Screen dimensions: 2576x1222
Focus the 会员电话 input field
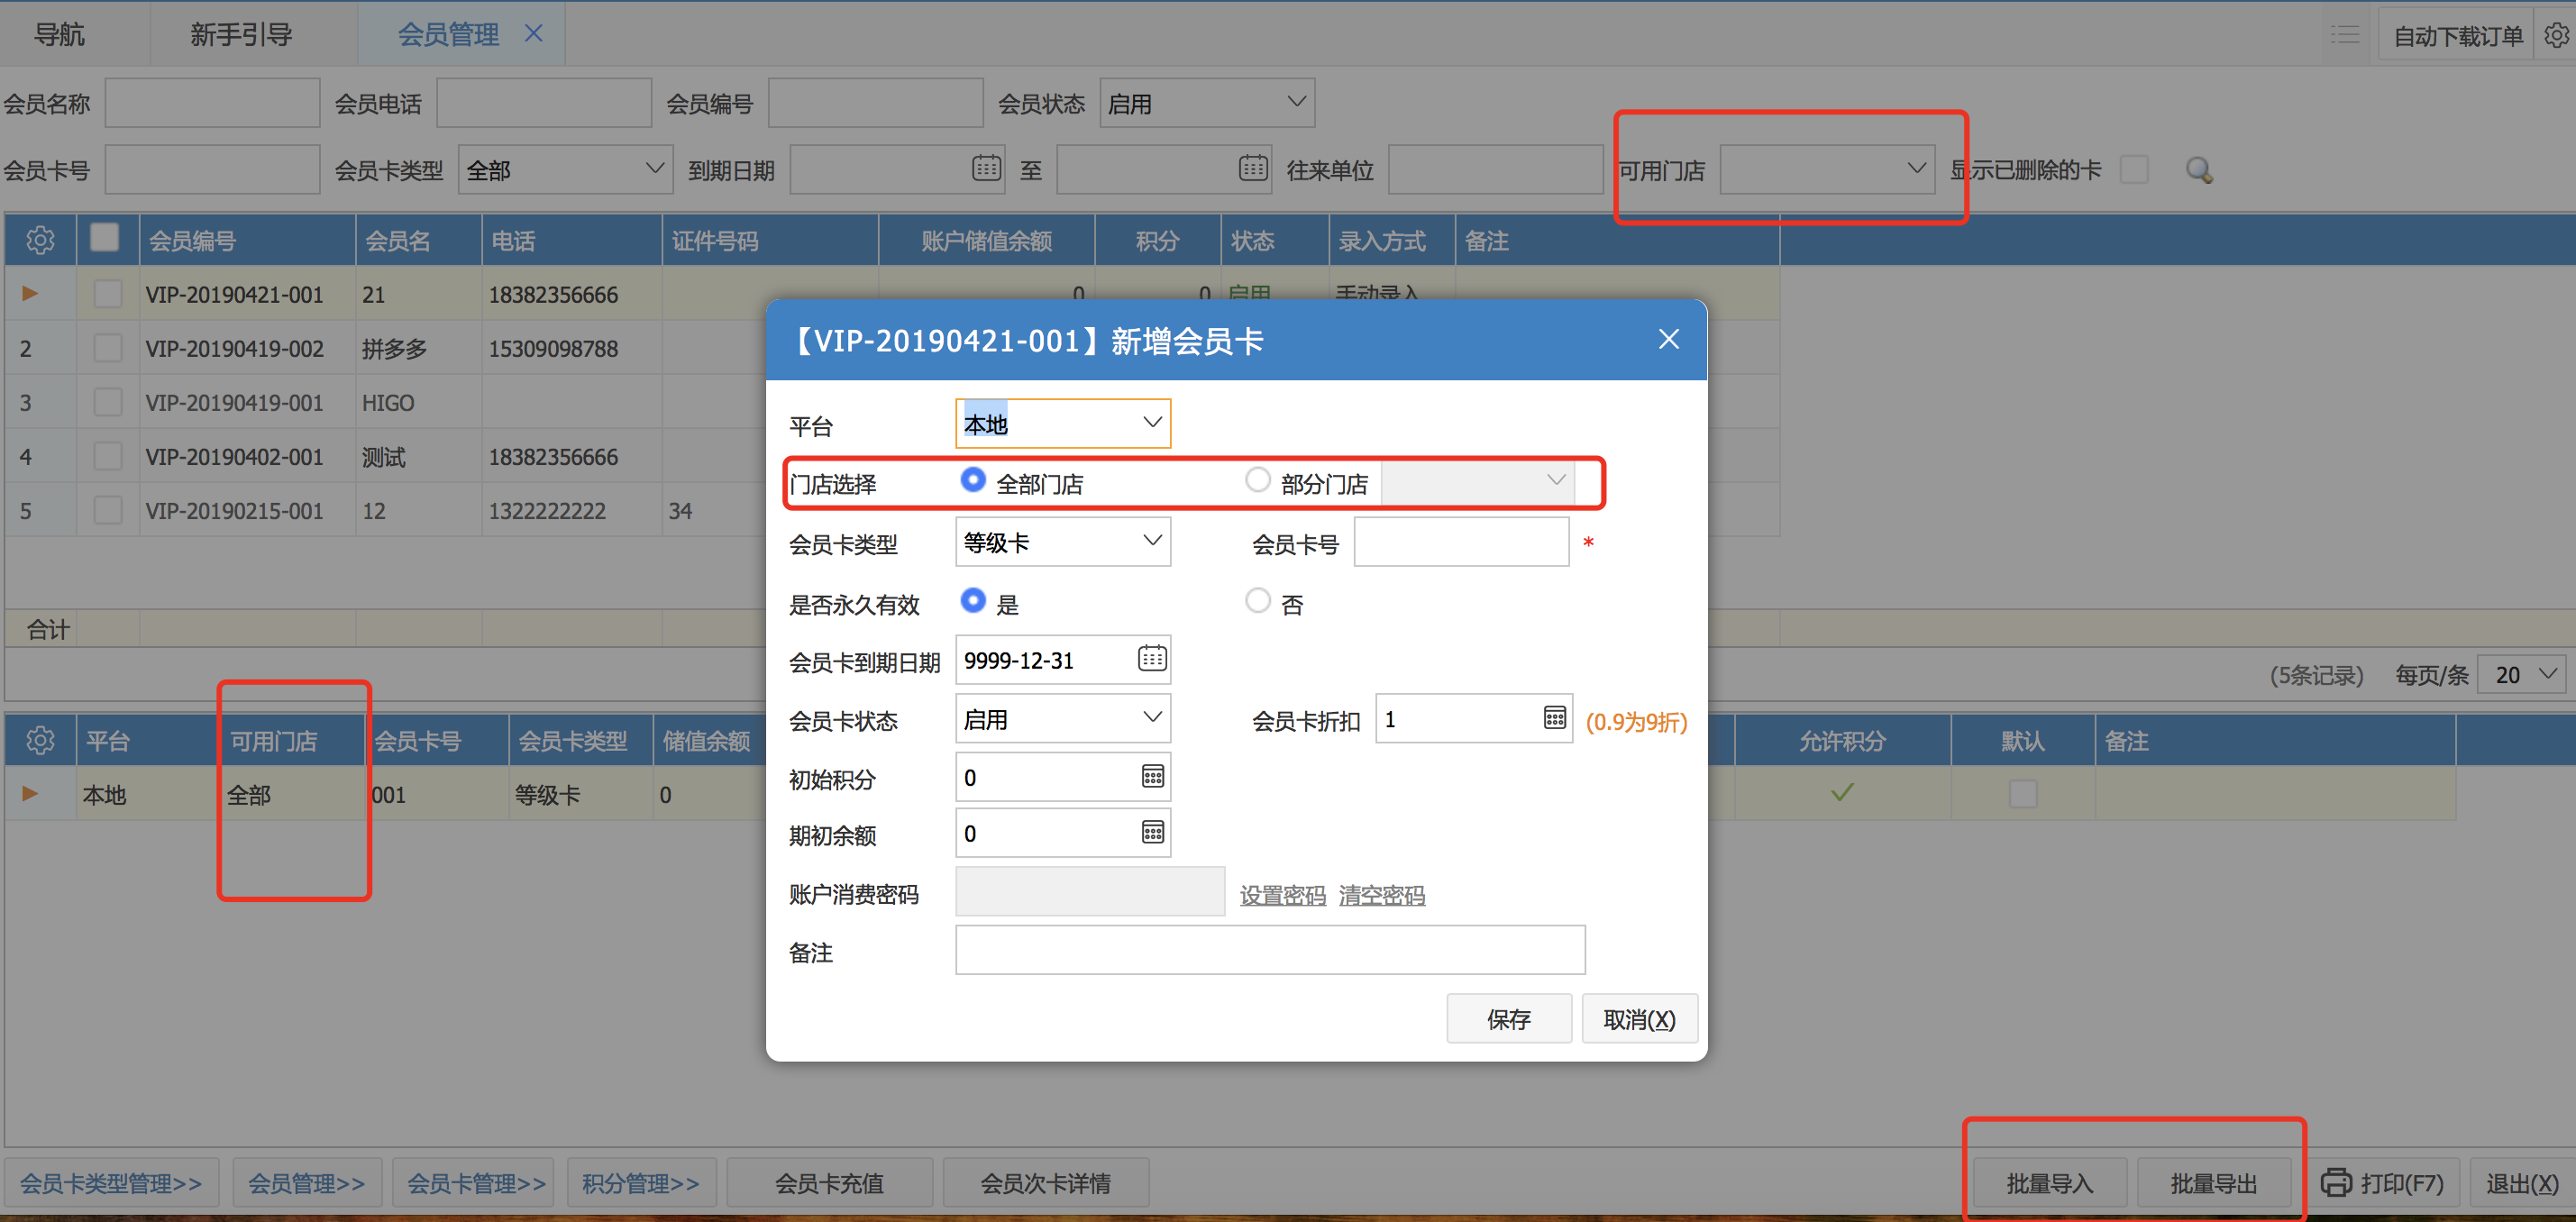click(544, 103)
